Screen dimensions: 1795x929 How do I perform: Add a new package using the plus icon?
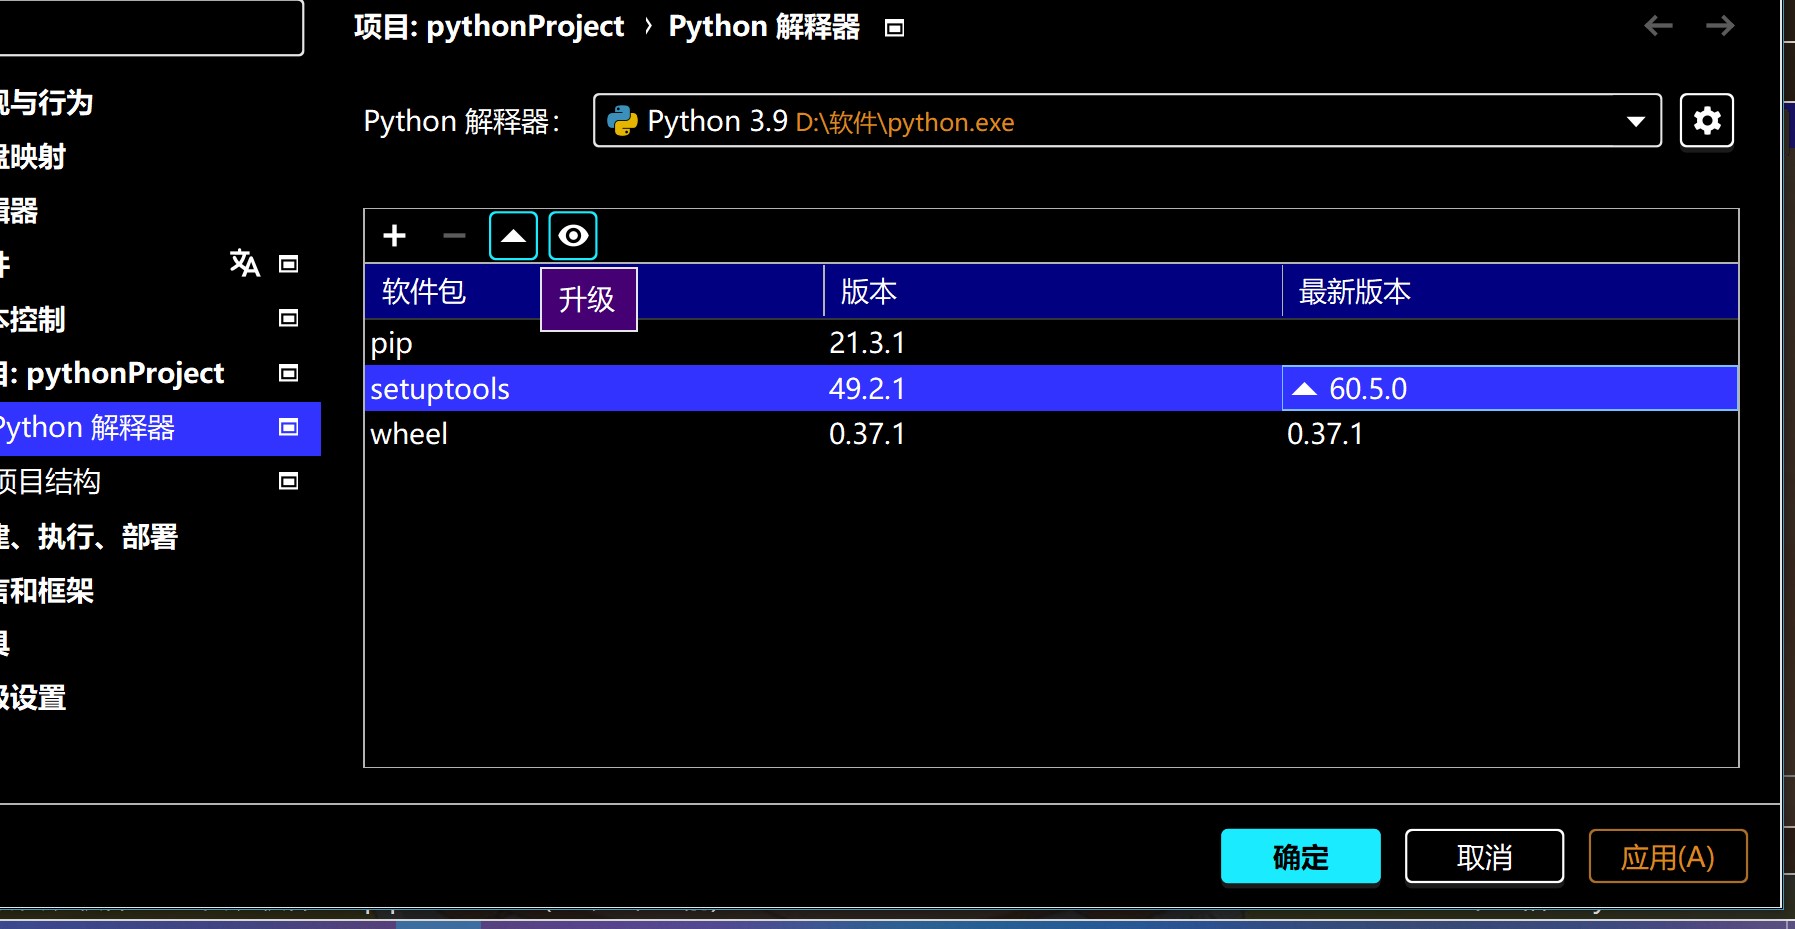[394, 236]
